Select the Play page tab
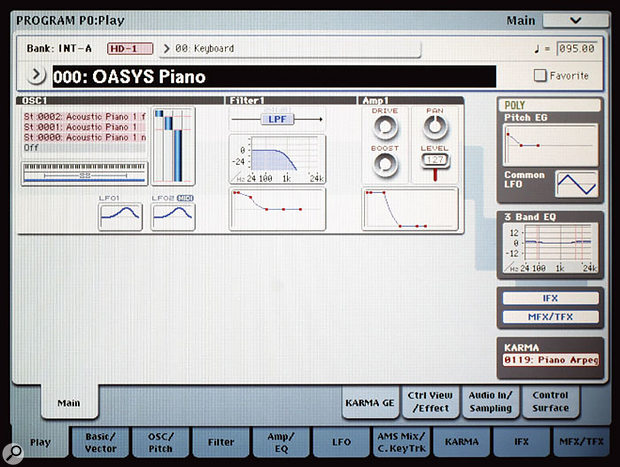Image resolution: width=620 pixels, height=467 pixels. coord(40,442)
